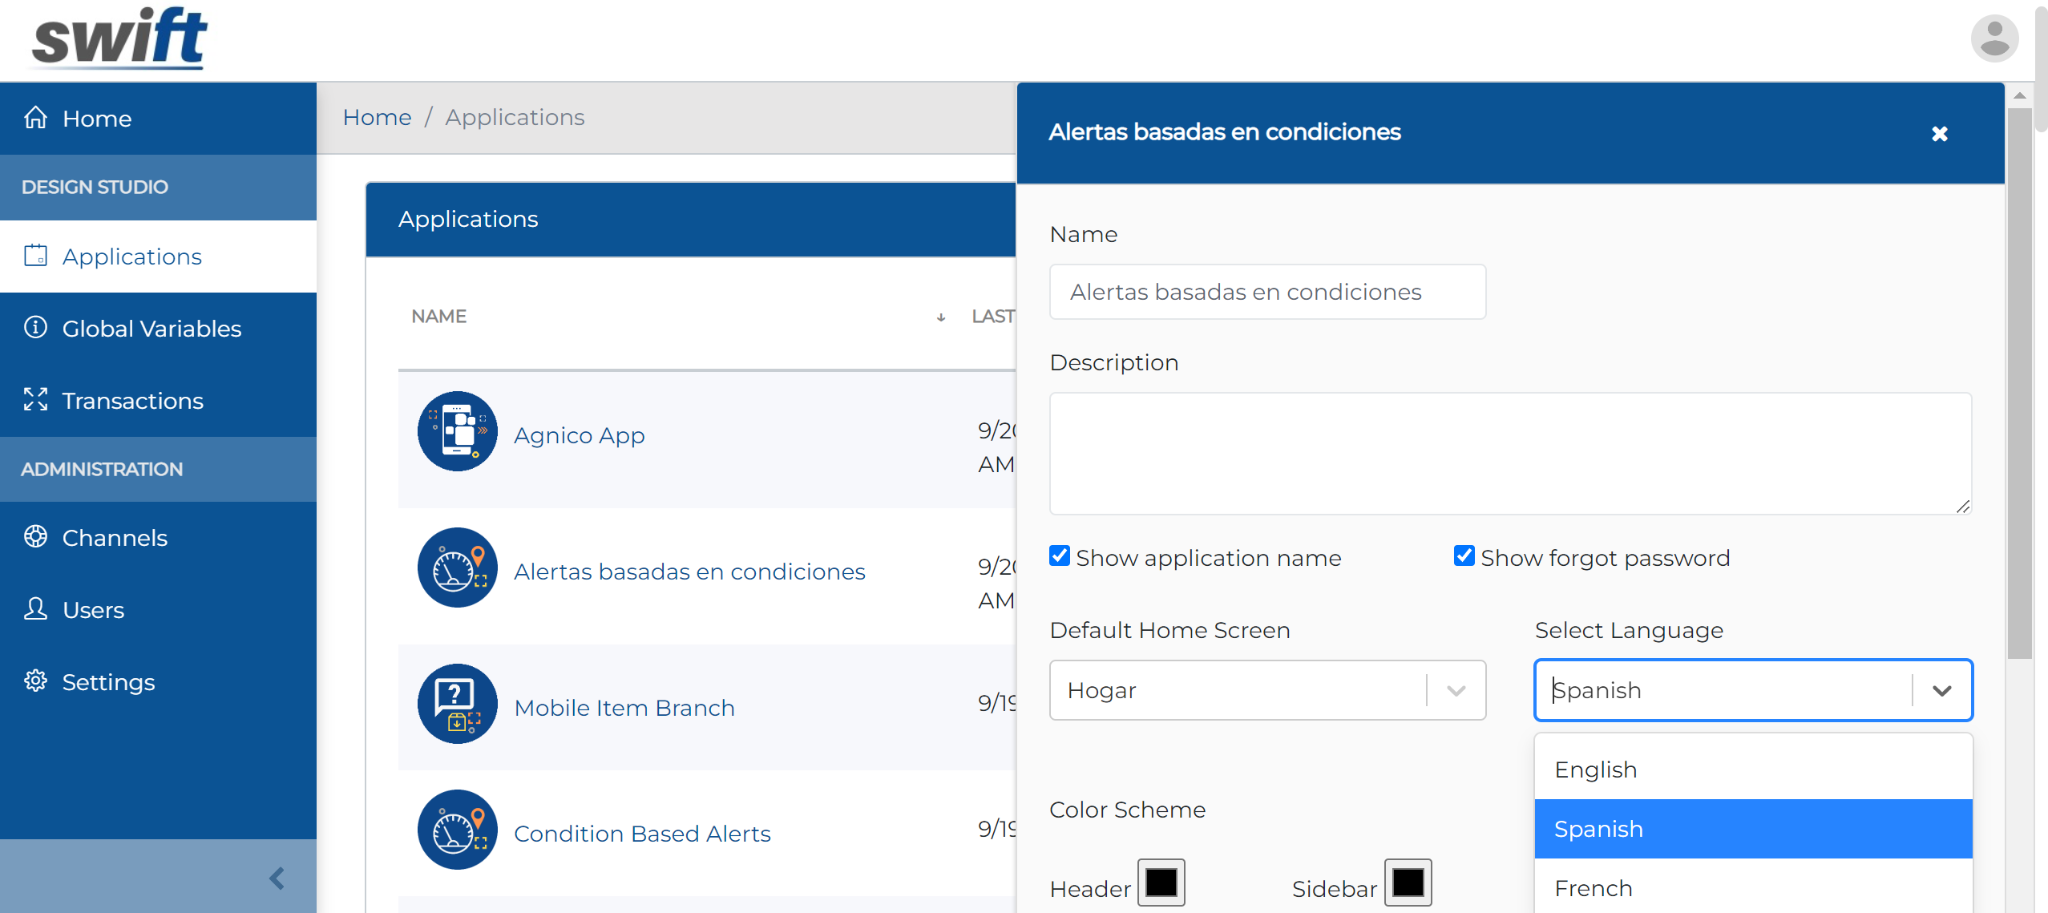This screenshot has height=913, width=2048.
Task: Open Channels via the globe icon
Action: coord(35,537)
